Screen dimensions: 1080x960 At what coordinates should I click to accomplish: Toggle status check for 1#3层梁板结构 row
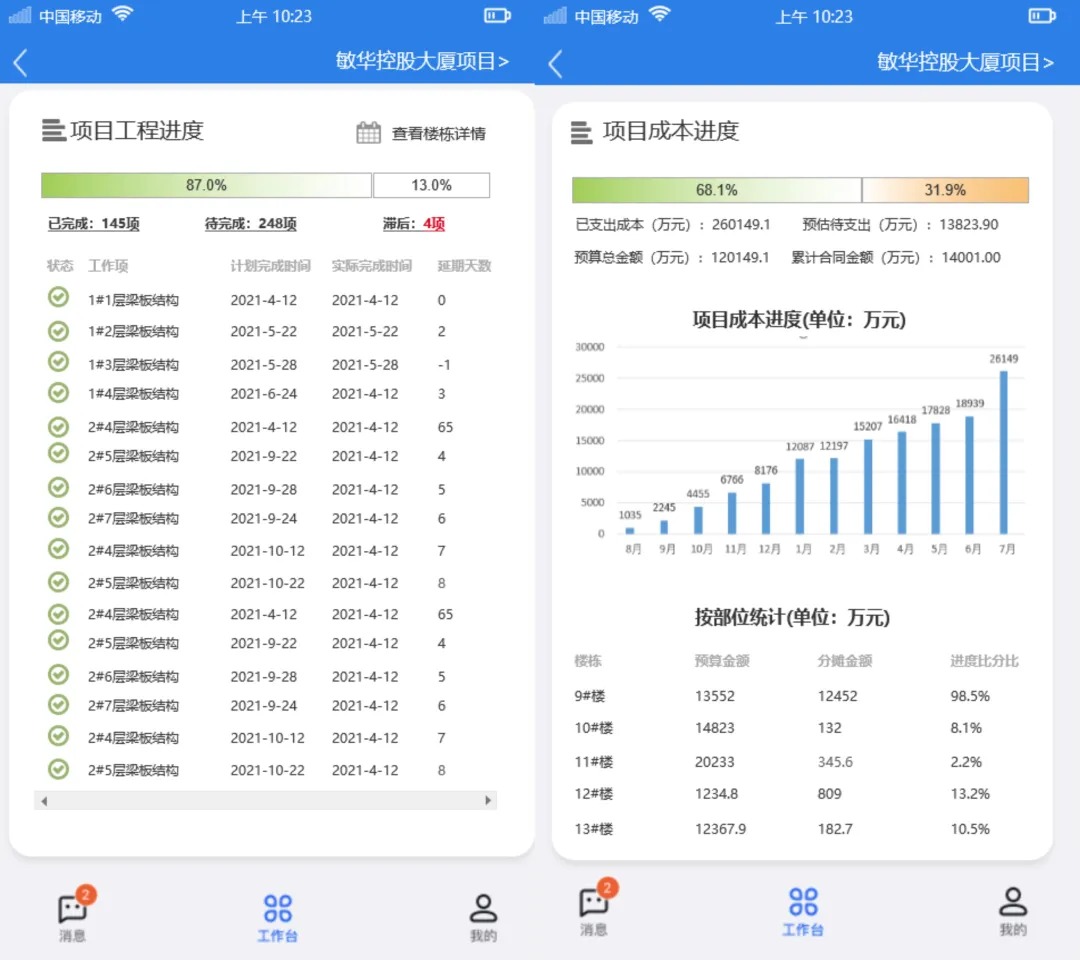click(59, 362)
